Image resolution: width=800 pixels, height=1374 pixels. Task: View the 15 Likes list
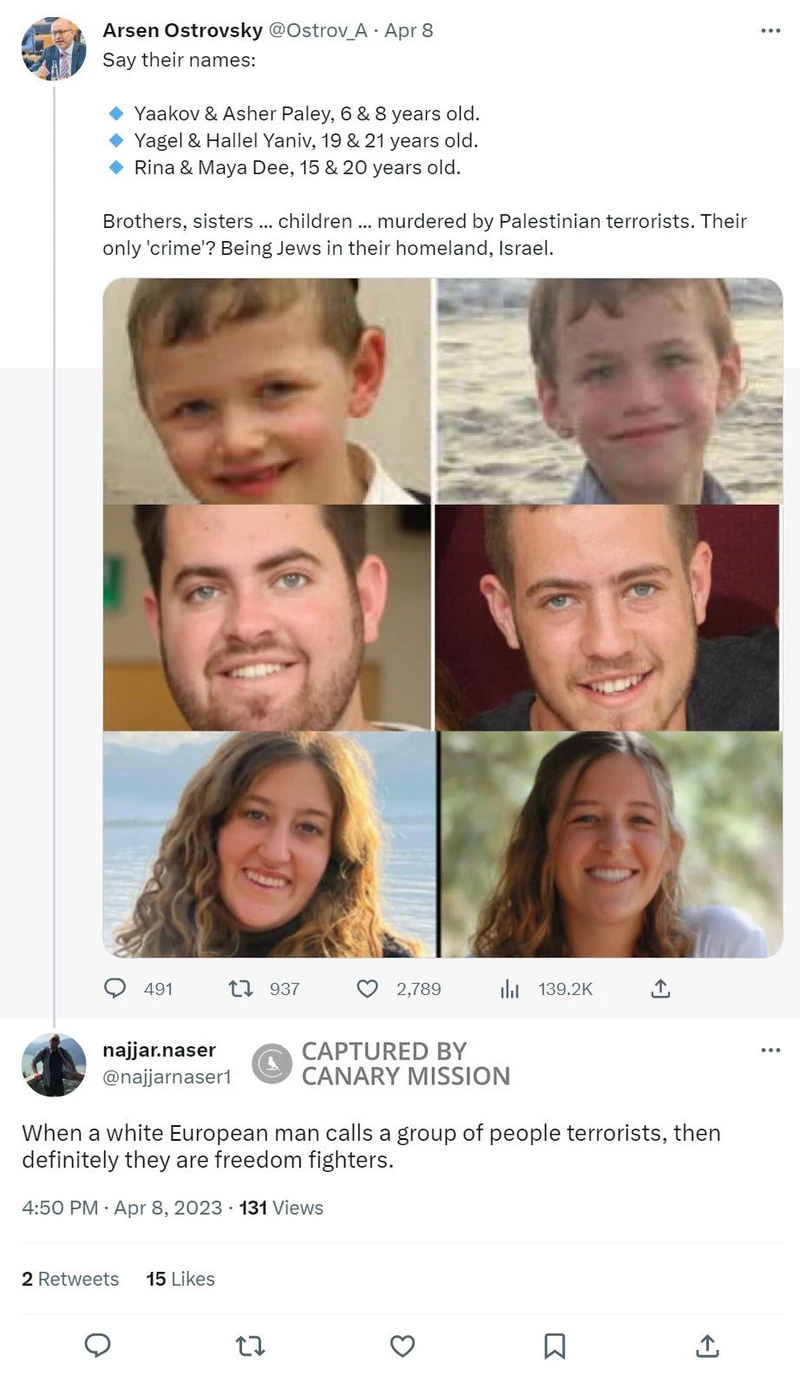(x=180, y=1279)
